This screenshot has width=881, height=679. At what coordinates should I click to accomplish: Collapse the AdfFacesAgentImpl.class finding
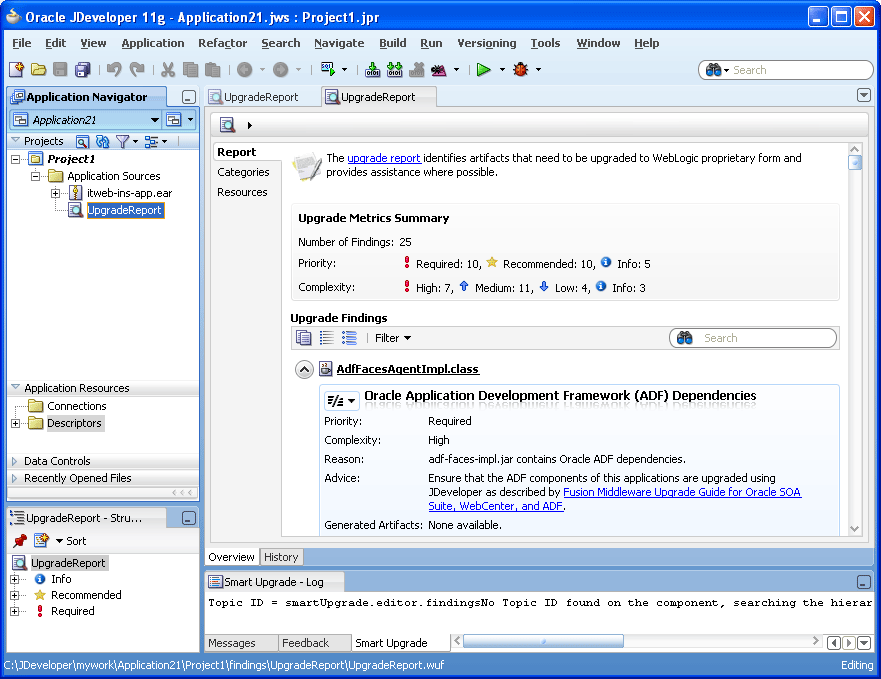304,369
